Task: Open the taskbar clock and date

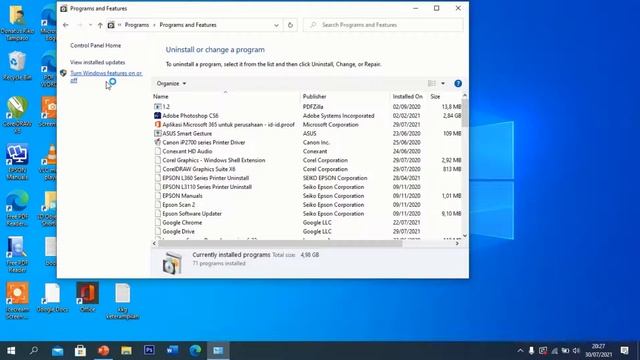Action: [x=598, y=350]
